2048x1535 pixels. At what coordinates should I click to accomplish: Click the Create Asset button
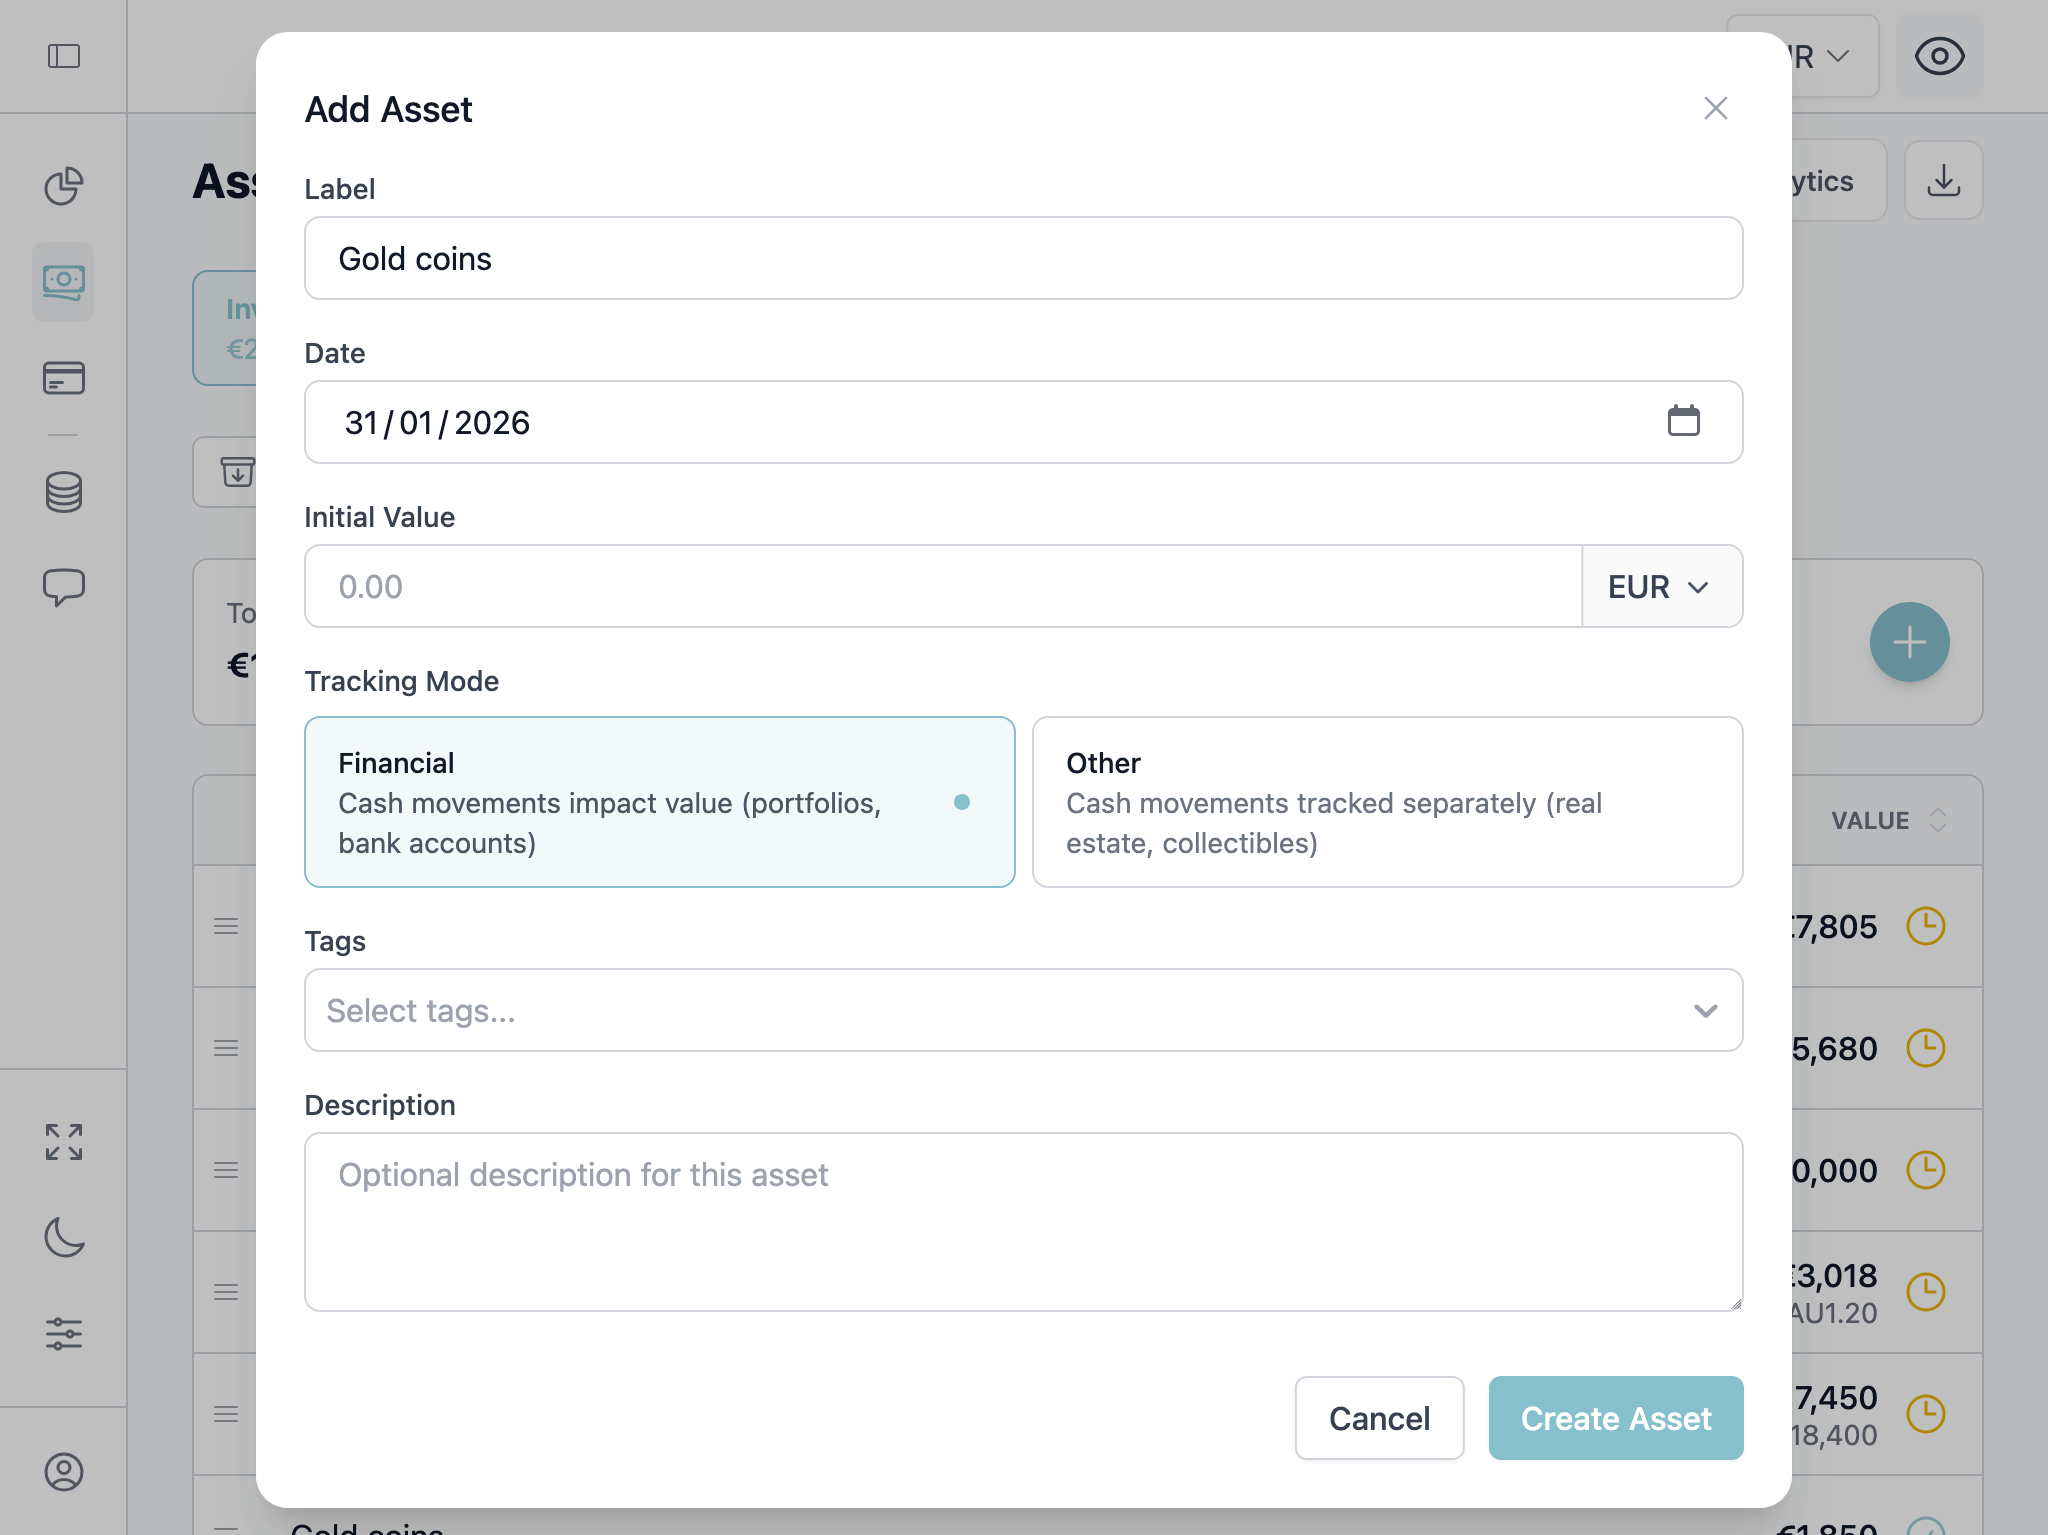coord(1615,1417)
